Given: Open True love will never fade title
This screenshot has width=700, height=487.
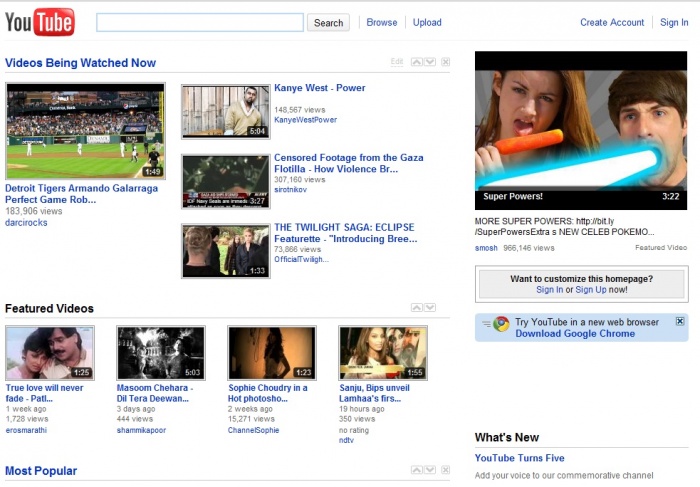Looking at the screenshot, I should point(44,393).
